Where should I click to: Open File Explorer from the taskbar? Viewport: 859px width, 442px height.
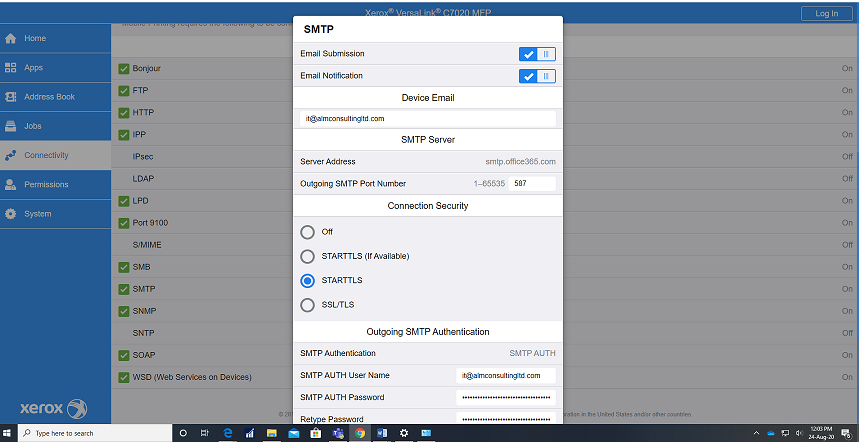271,433
